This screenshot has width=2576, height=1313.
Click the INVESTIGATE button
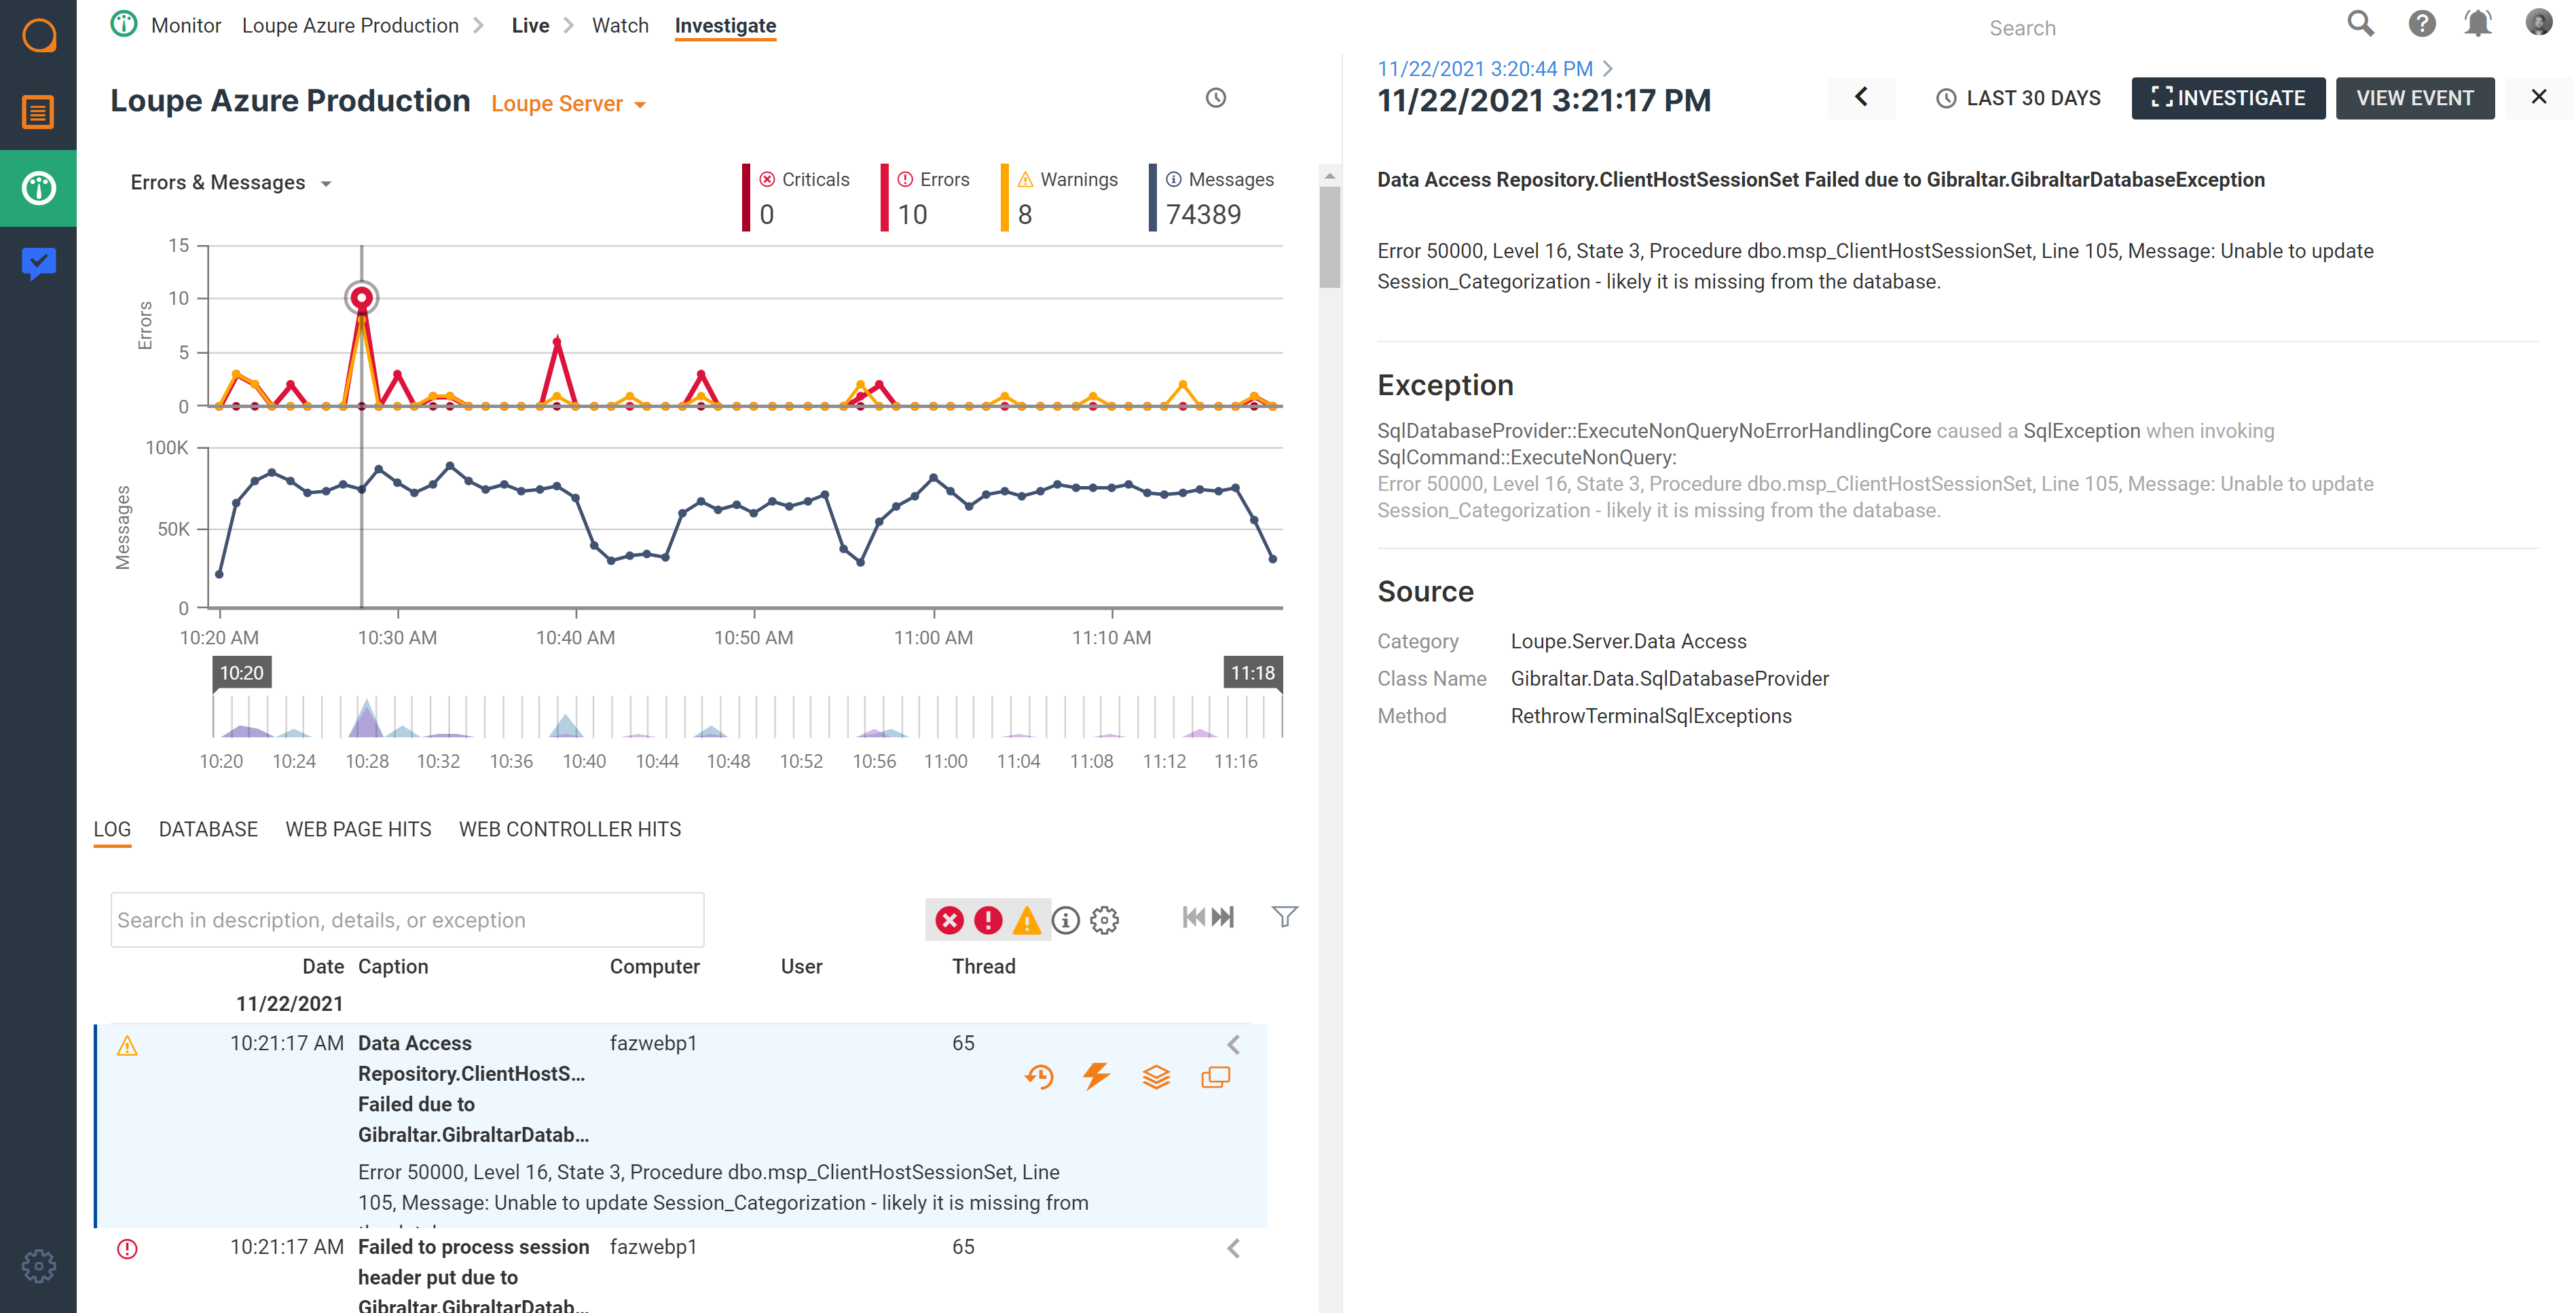(2228, 97)
